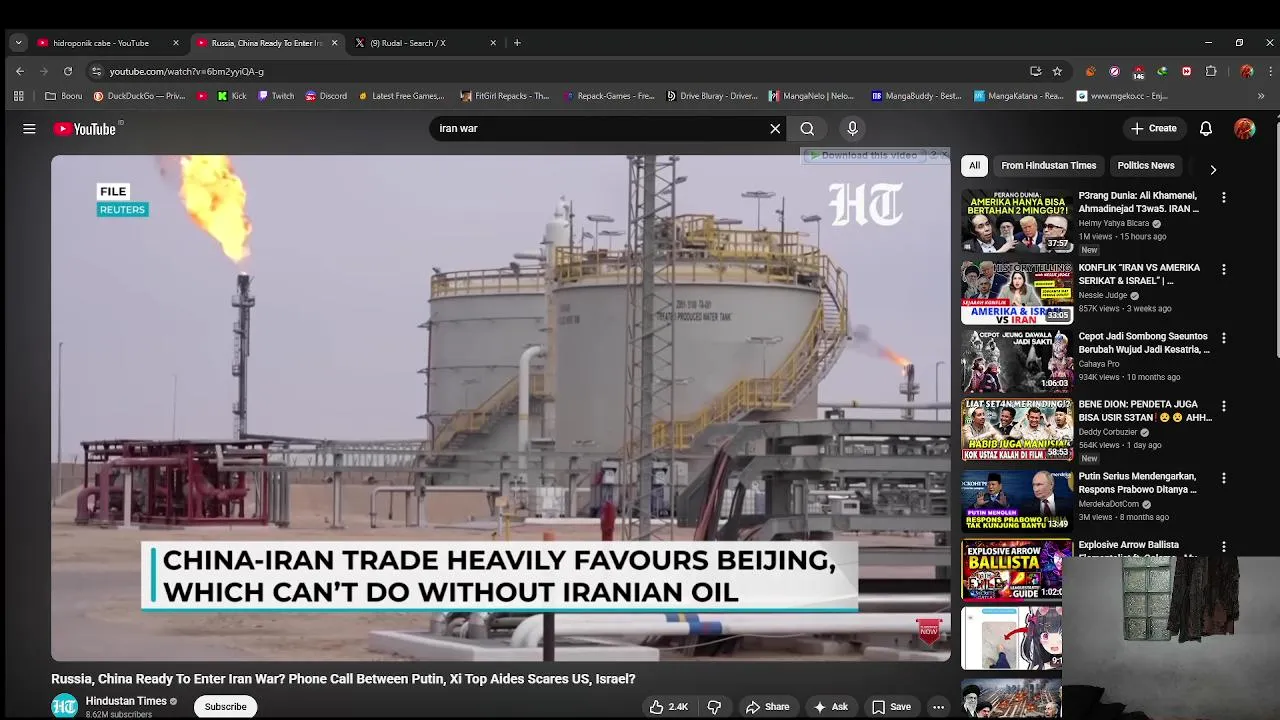
Task: Open the 'Discord' bookmark
Action: click(x=326, y=96)
